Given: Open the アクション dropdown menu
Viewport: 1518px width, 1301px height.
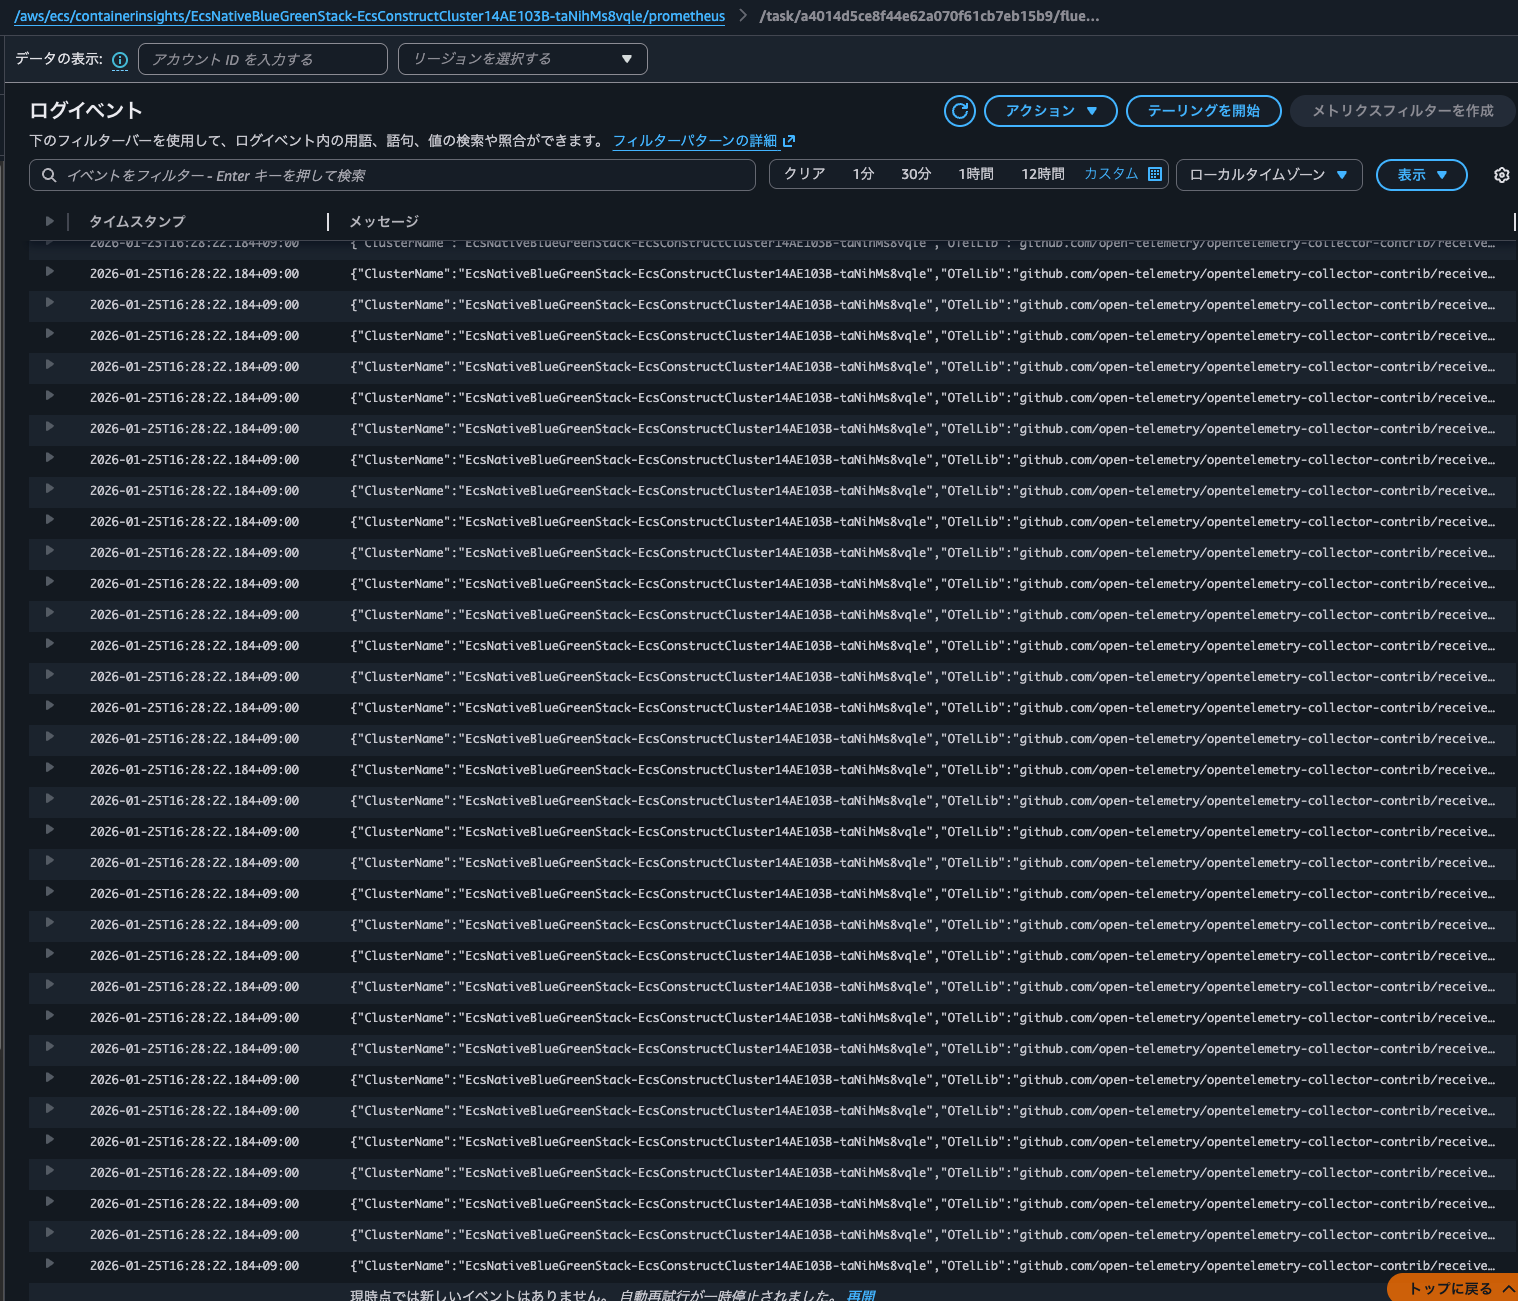Looking at the screenshot, I should tap(1051, 111).
